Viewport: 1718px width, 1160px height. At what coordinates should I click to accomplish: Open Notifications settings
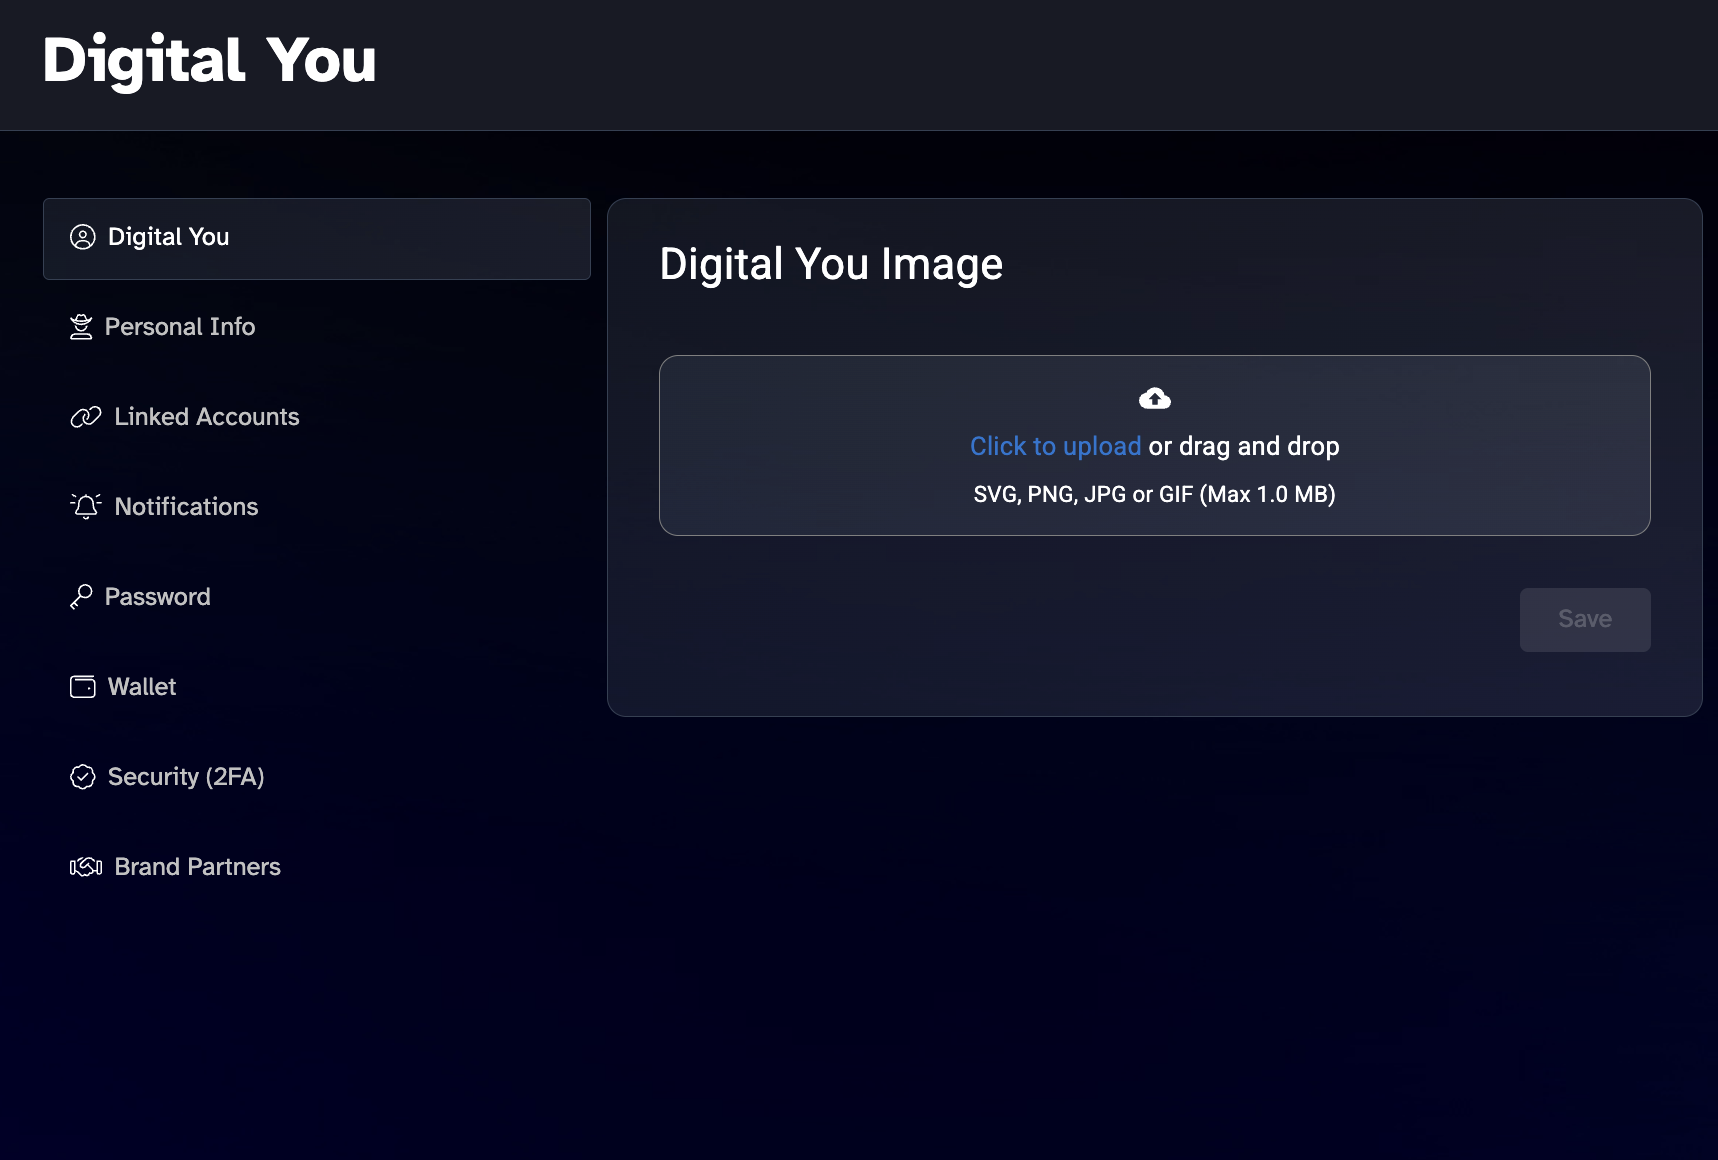[317, 507]
